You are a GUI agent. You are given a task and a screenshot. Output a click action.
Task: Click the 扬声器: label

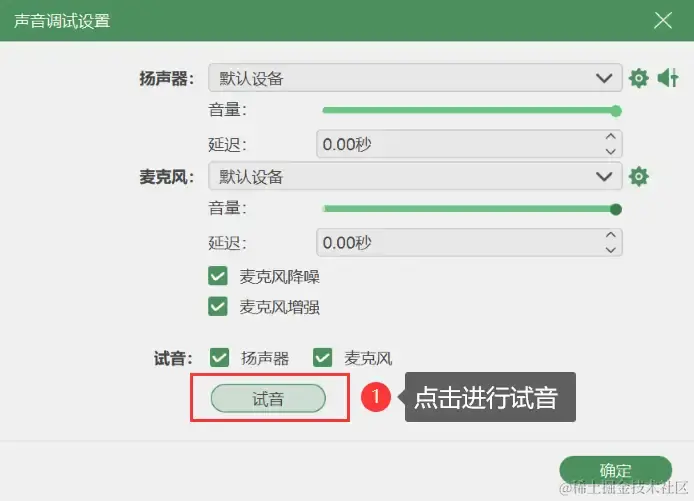tap(167, 78)
